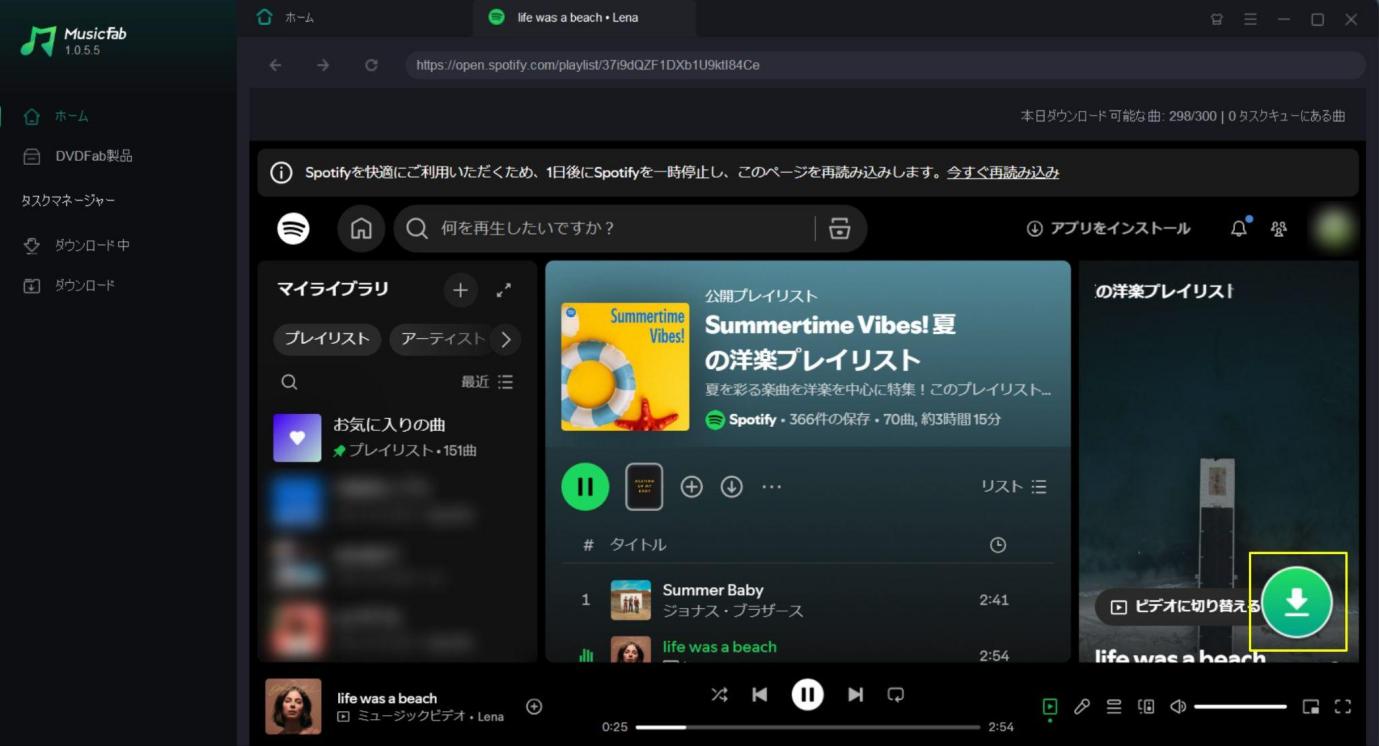
Task: Click ジョナス・ブラザース artist link
Action: point(733,610)
